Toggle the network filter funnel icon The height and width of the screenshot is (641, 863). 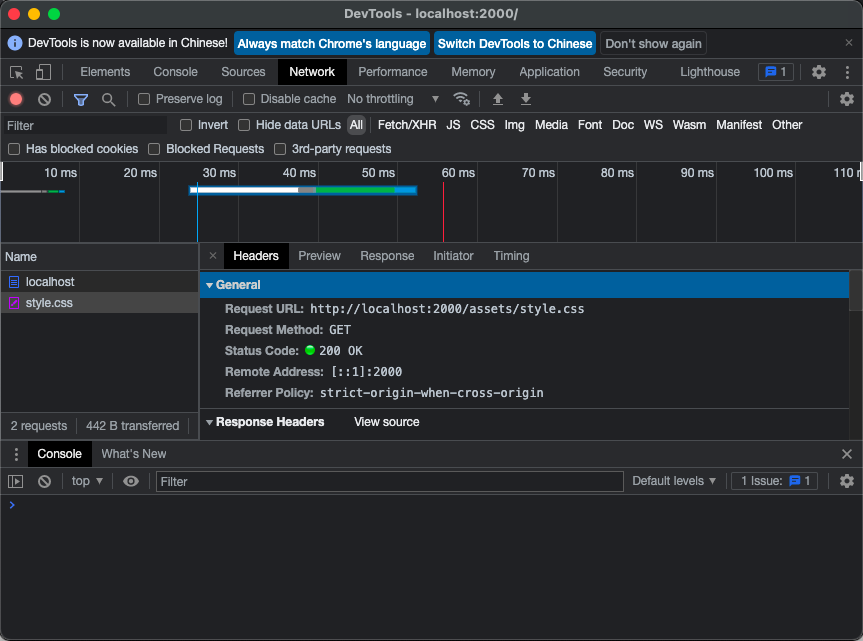point(81,100)
